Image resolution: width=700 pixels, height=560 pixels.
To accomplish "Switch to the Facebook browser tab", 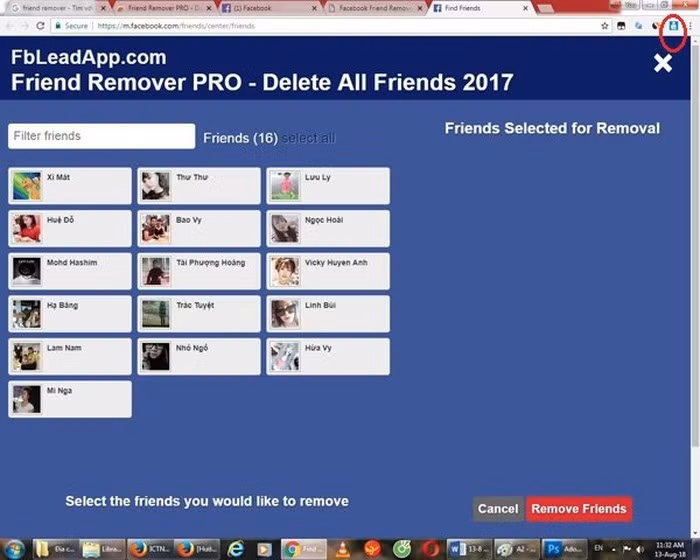I will point(268,8).
